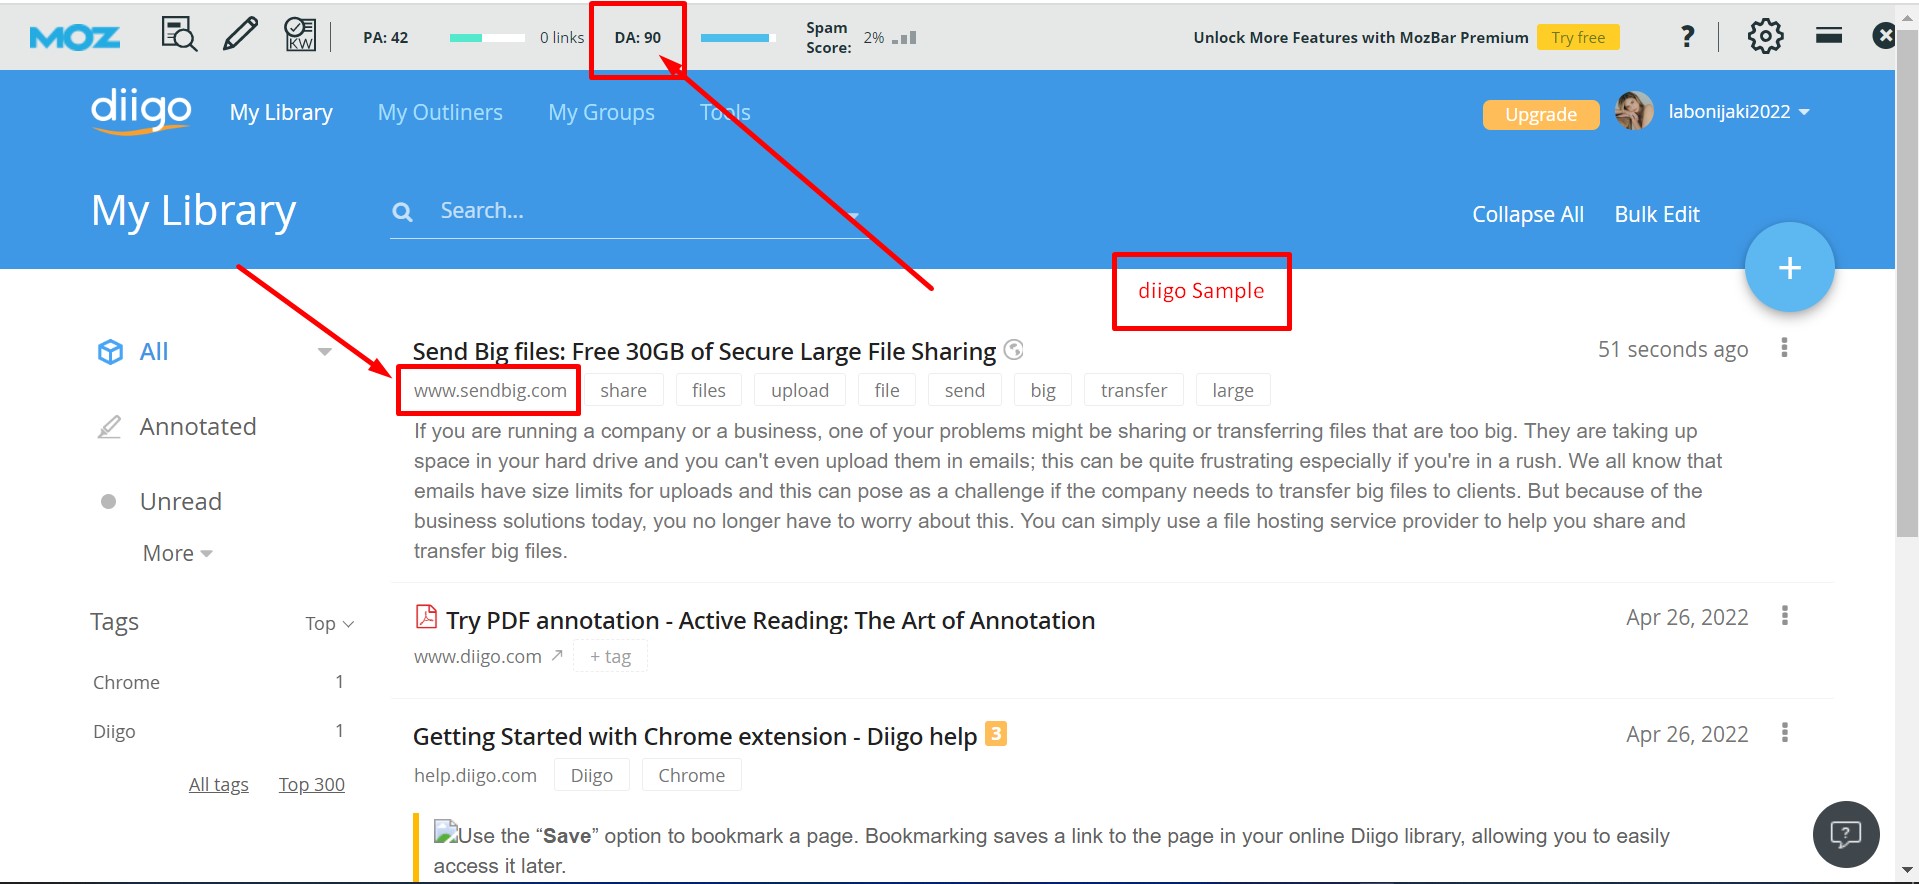
Task: Open Try PDF annotation bookmark title
Action: coord(770,621)
